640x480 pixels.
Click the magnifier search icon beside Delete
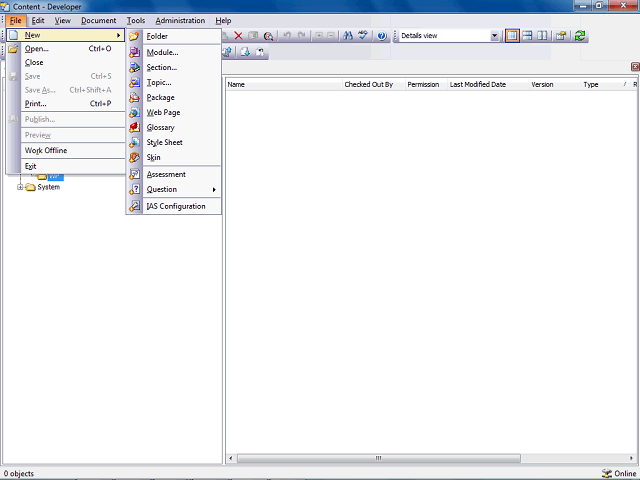tap(268, 36)
